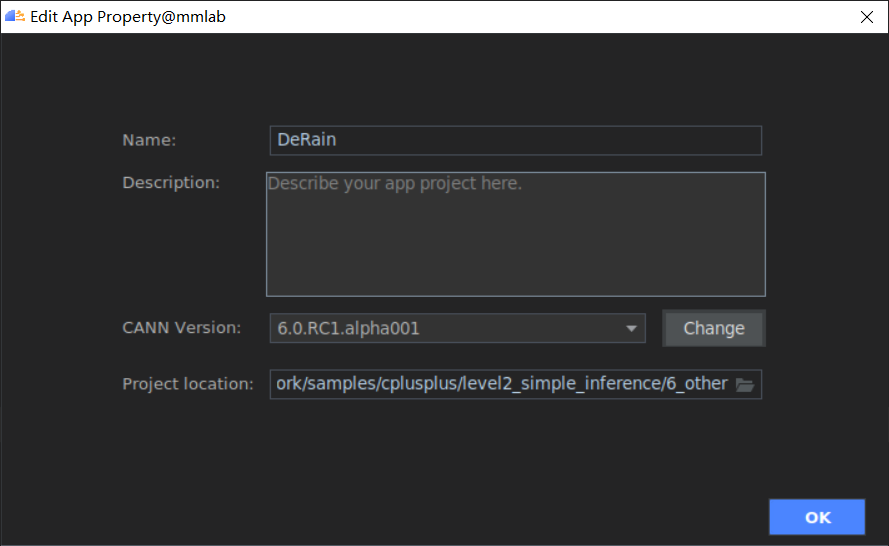Image resolution: width=889 pixels, height=546 pixels.
Task: Click '6_other' at end of project path
Action: coord(698,384)
